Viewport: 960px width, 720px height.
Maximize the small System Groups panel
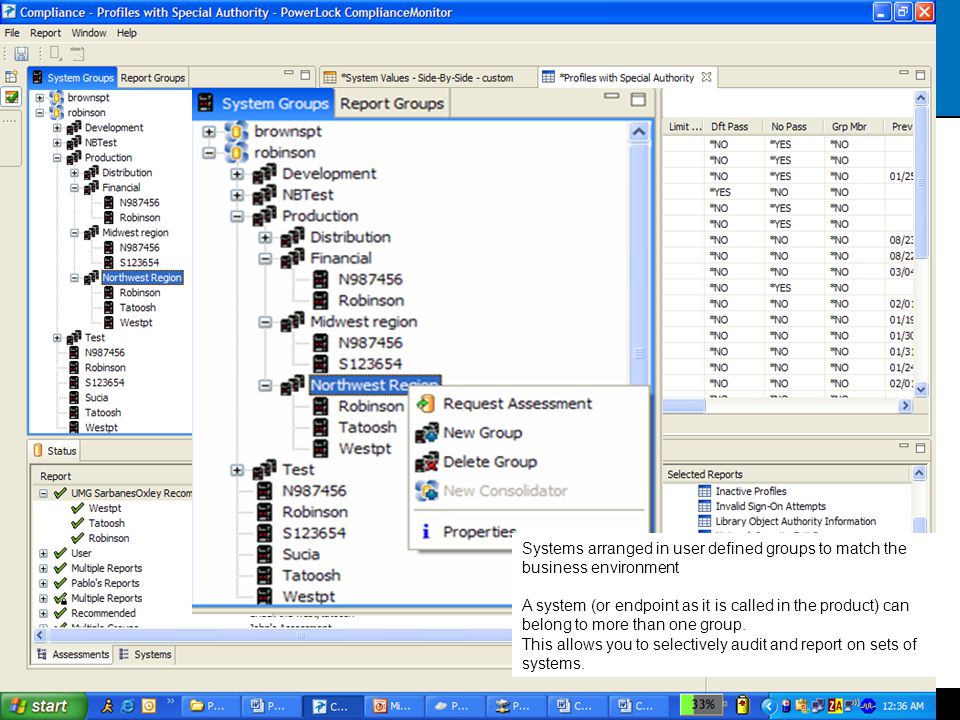pyautogui.click(x=306, y=75)
